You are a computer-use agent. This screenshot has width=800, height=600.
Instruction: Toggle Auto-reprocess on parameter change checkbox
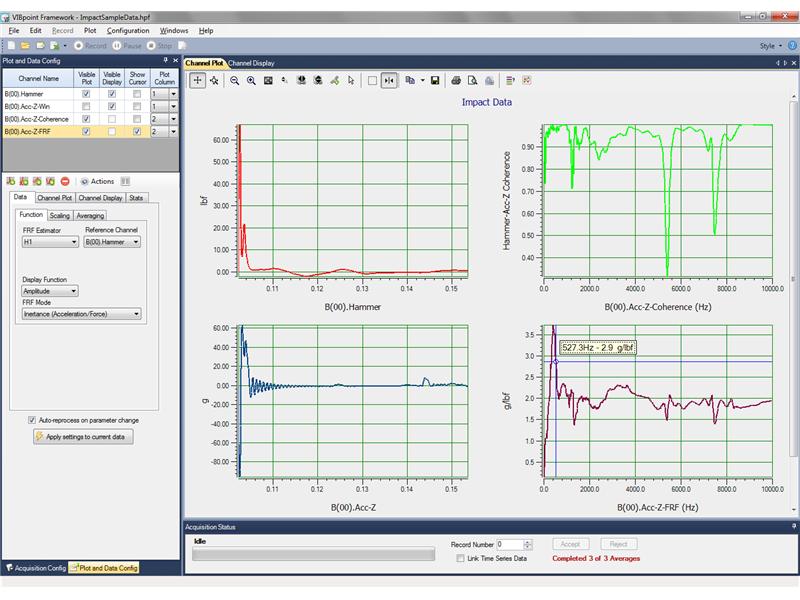[x=32, y=420]
